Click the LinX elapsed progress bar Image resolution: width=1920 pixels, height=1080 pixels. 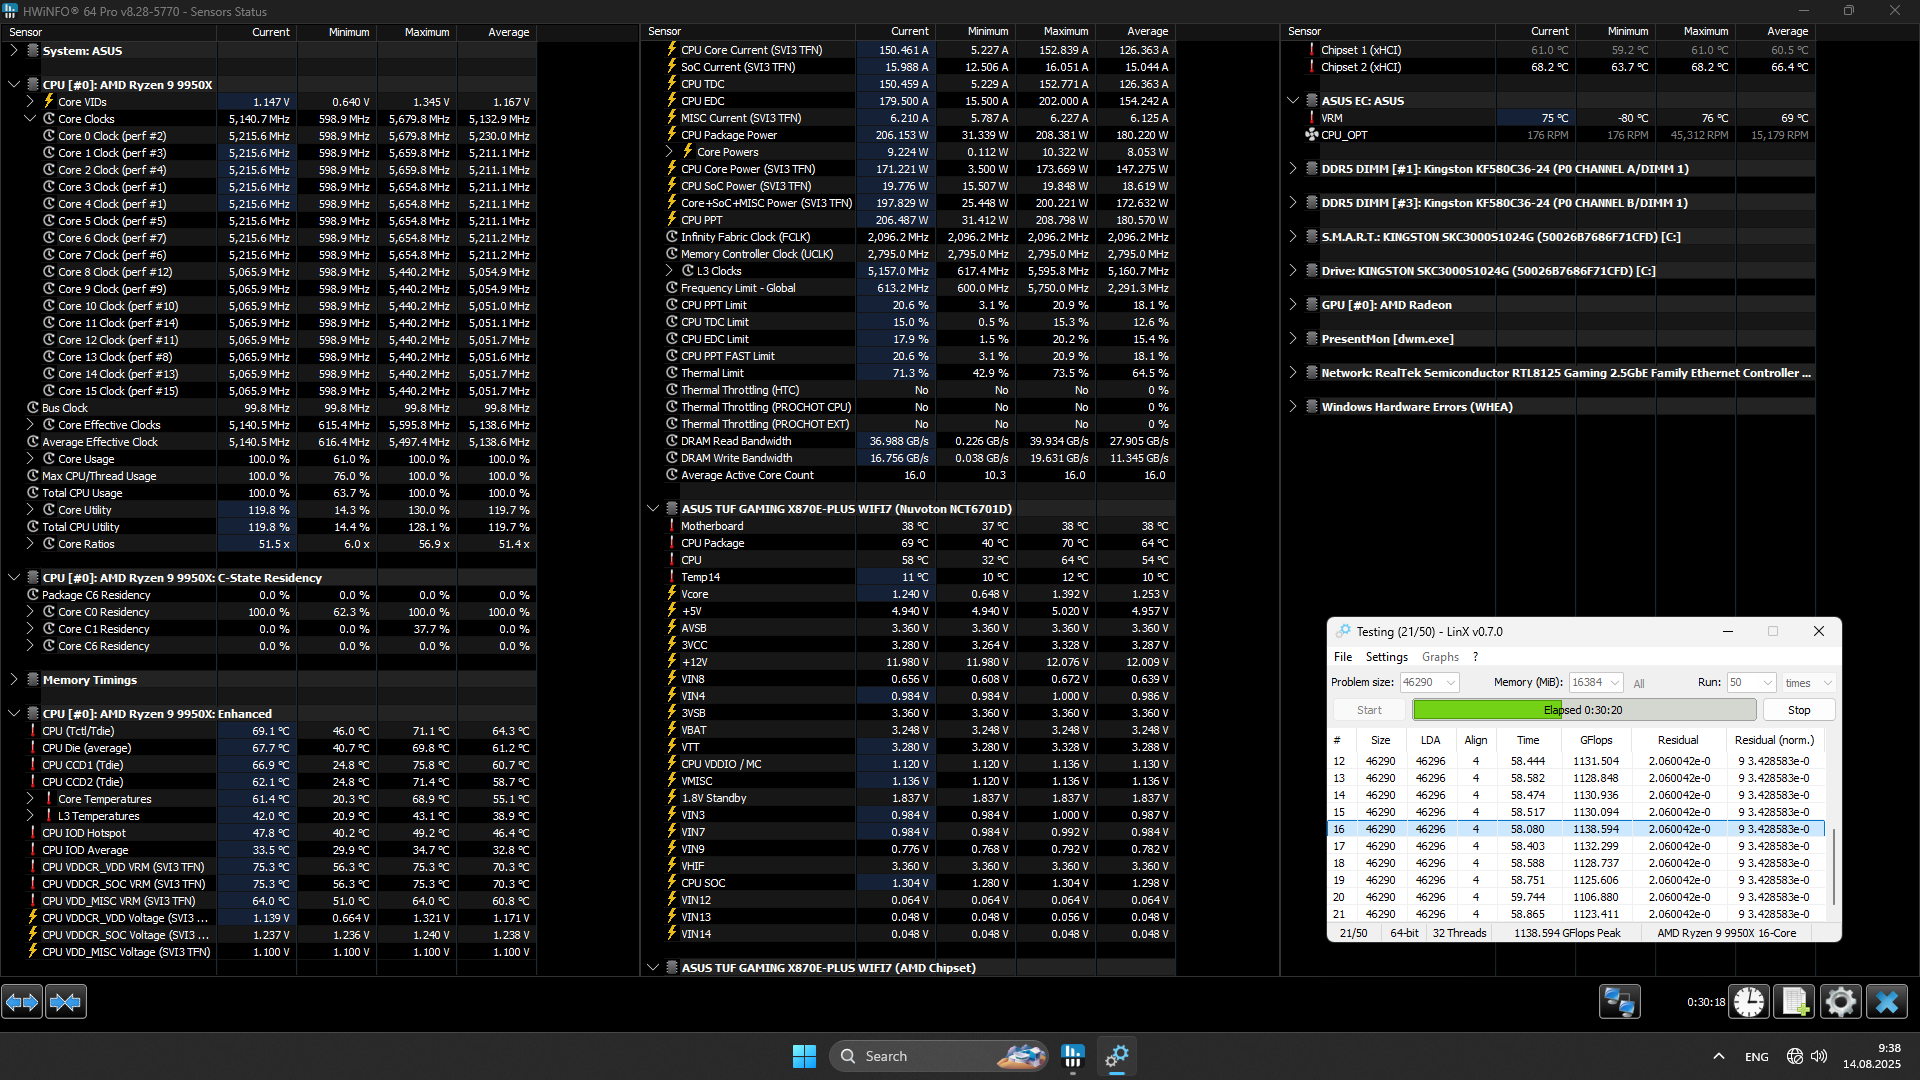1583,710
